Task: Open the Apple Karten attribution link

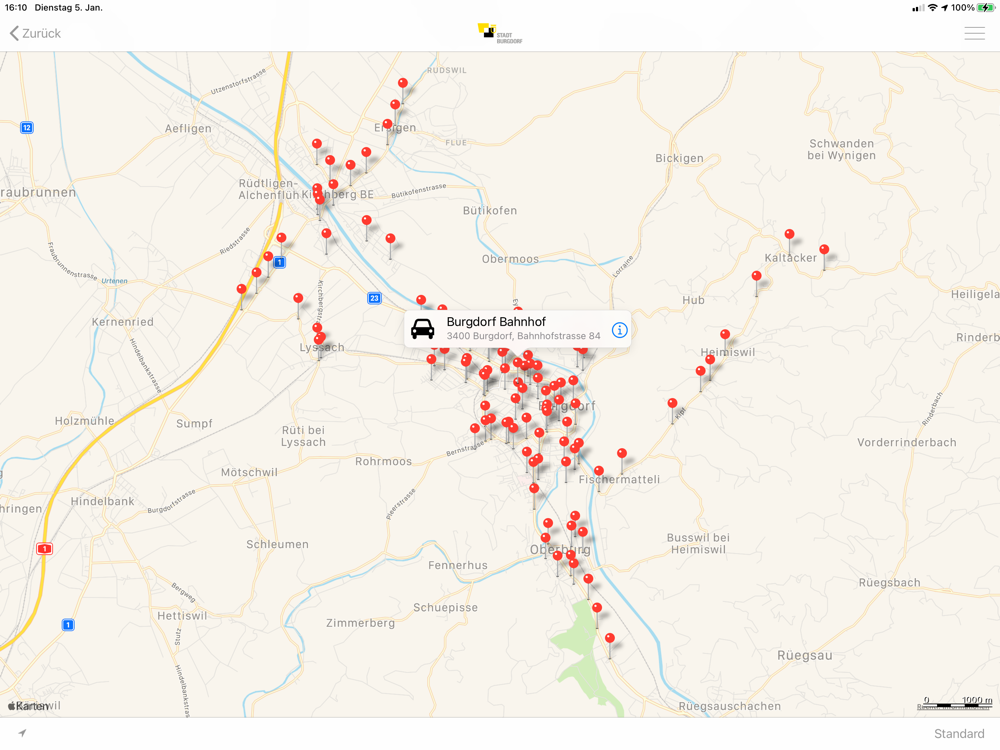Action: pyautogui.click(x=28, y=705)
